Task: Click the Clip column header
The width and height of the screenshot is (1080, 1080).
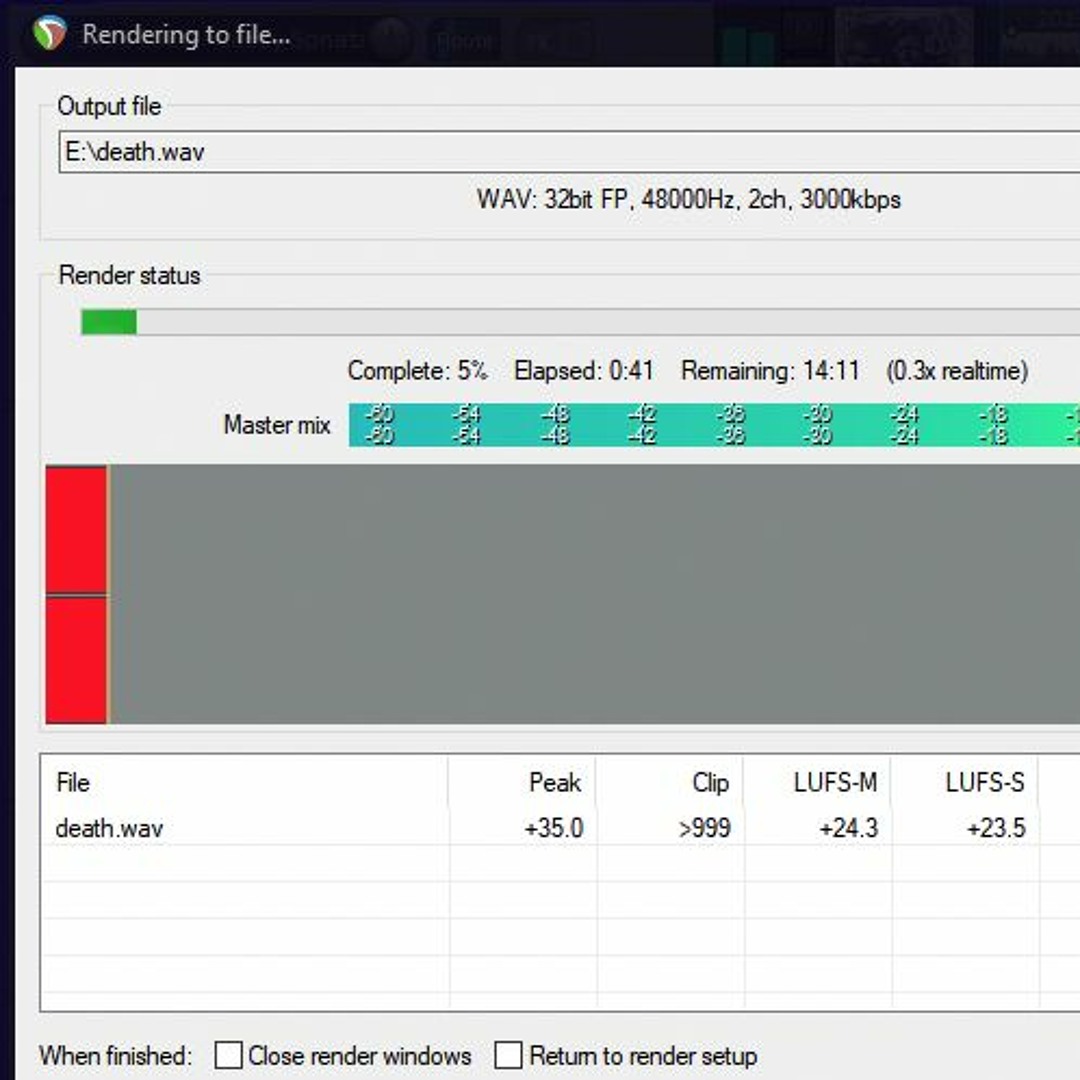Action: tap(710, 783)
